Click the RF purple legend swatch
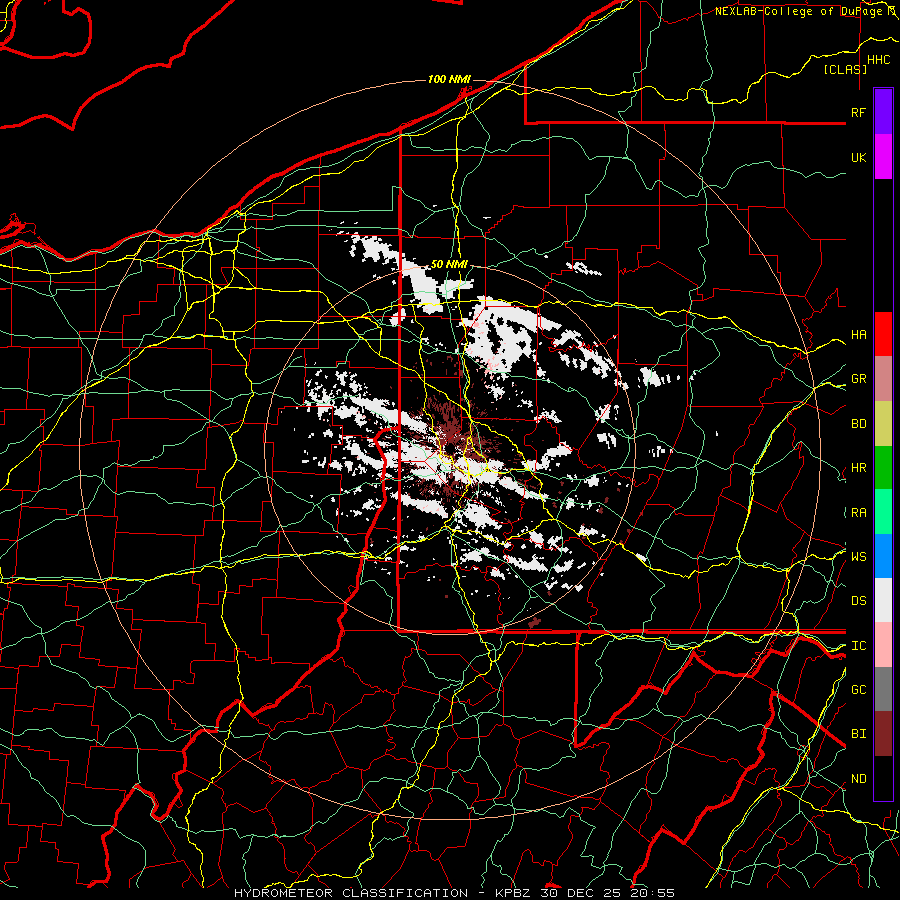The height and width of the screenshot is (900, 900). [883, 111]
